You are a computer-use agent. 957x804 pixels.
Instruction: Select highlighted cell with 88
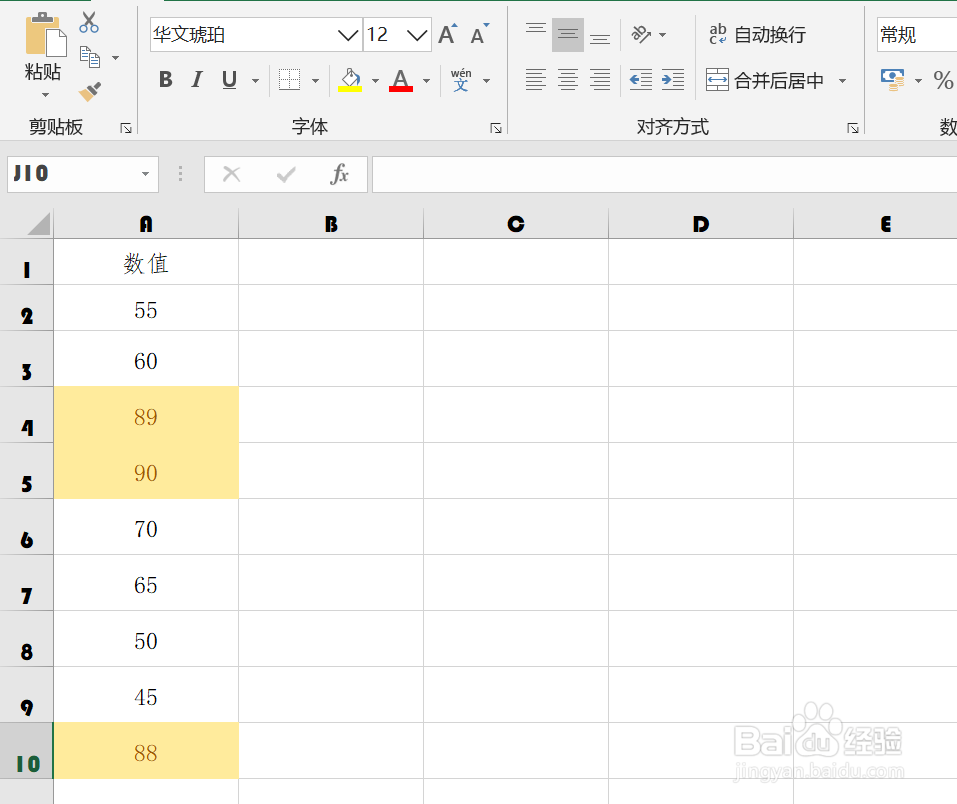[146, 751]
